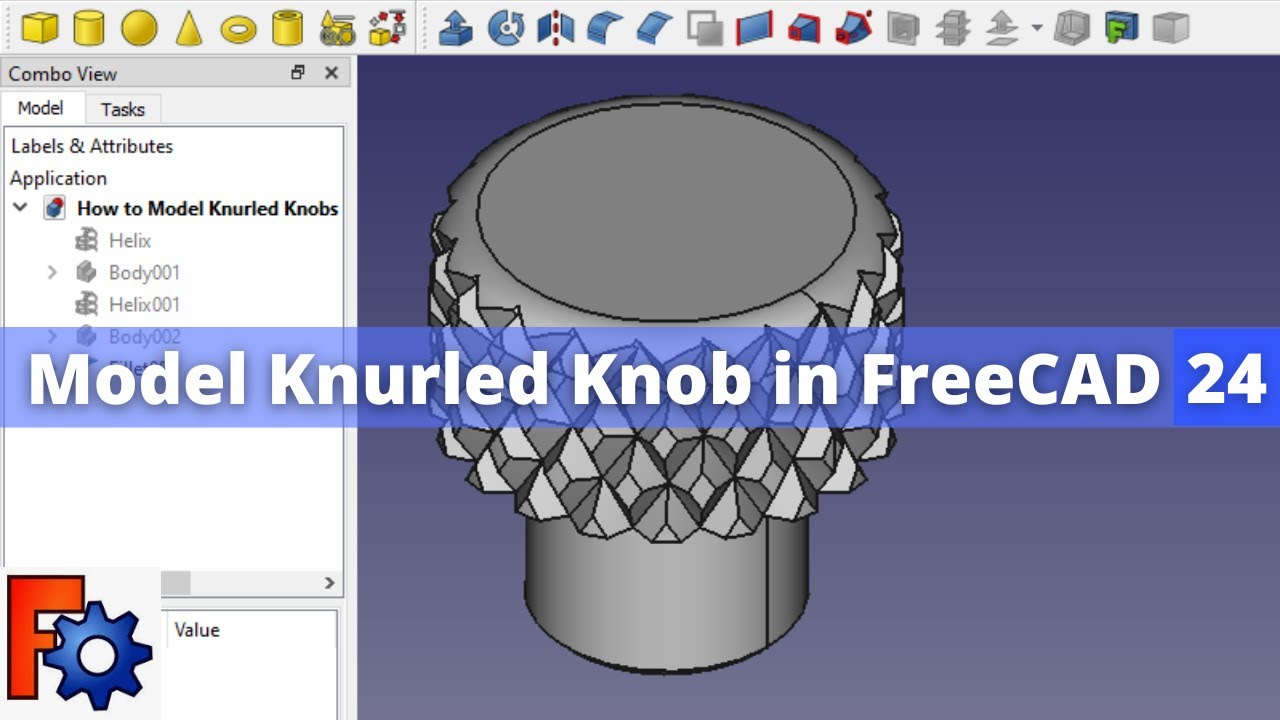Image resolution: width=1280 pixels, height=720 pixels.
Task: Select the Ruled Surface tool
Action: (x=754, y=28)
